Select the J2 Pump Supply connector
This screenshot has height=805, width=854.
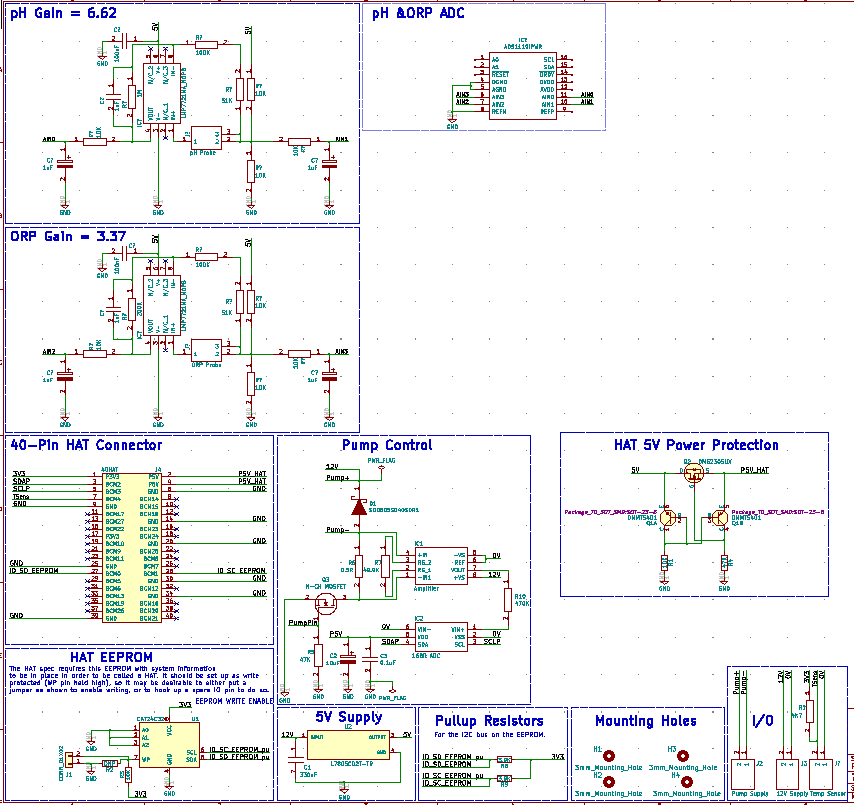click(742, 774)
